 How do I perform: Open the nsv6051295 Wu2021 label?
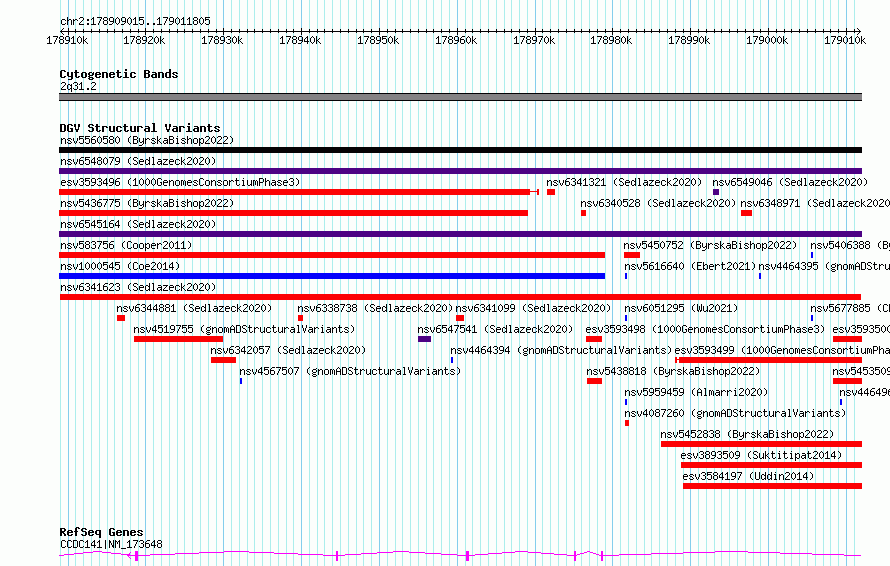tap(681, 308)
